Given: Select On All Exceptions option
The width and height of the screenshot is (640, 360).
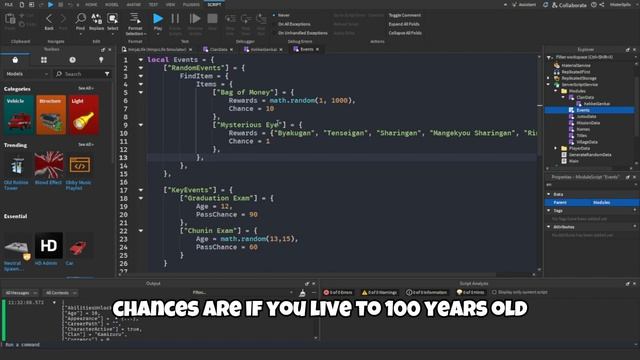Looking at the screenshot, I should coord(291,24).
